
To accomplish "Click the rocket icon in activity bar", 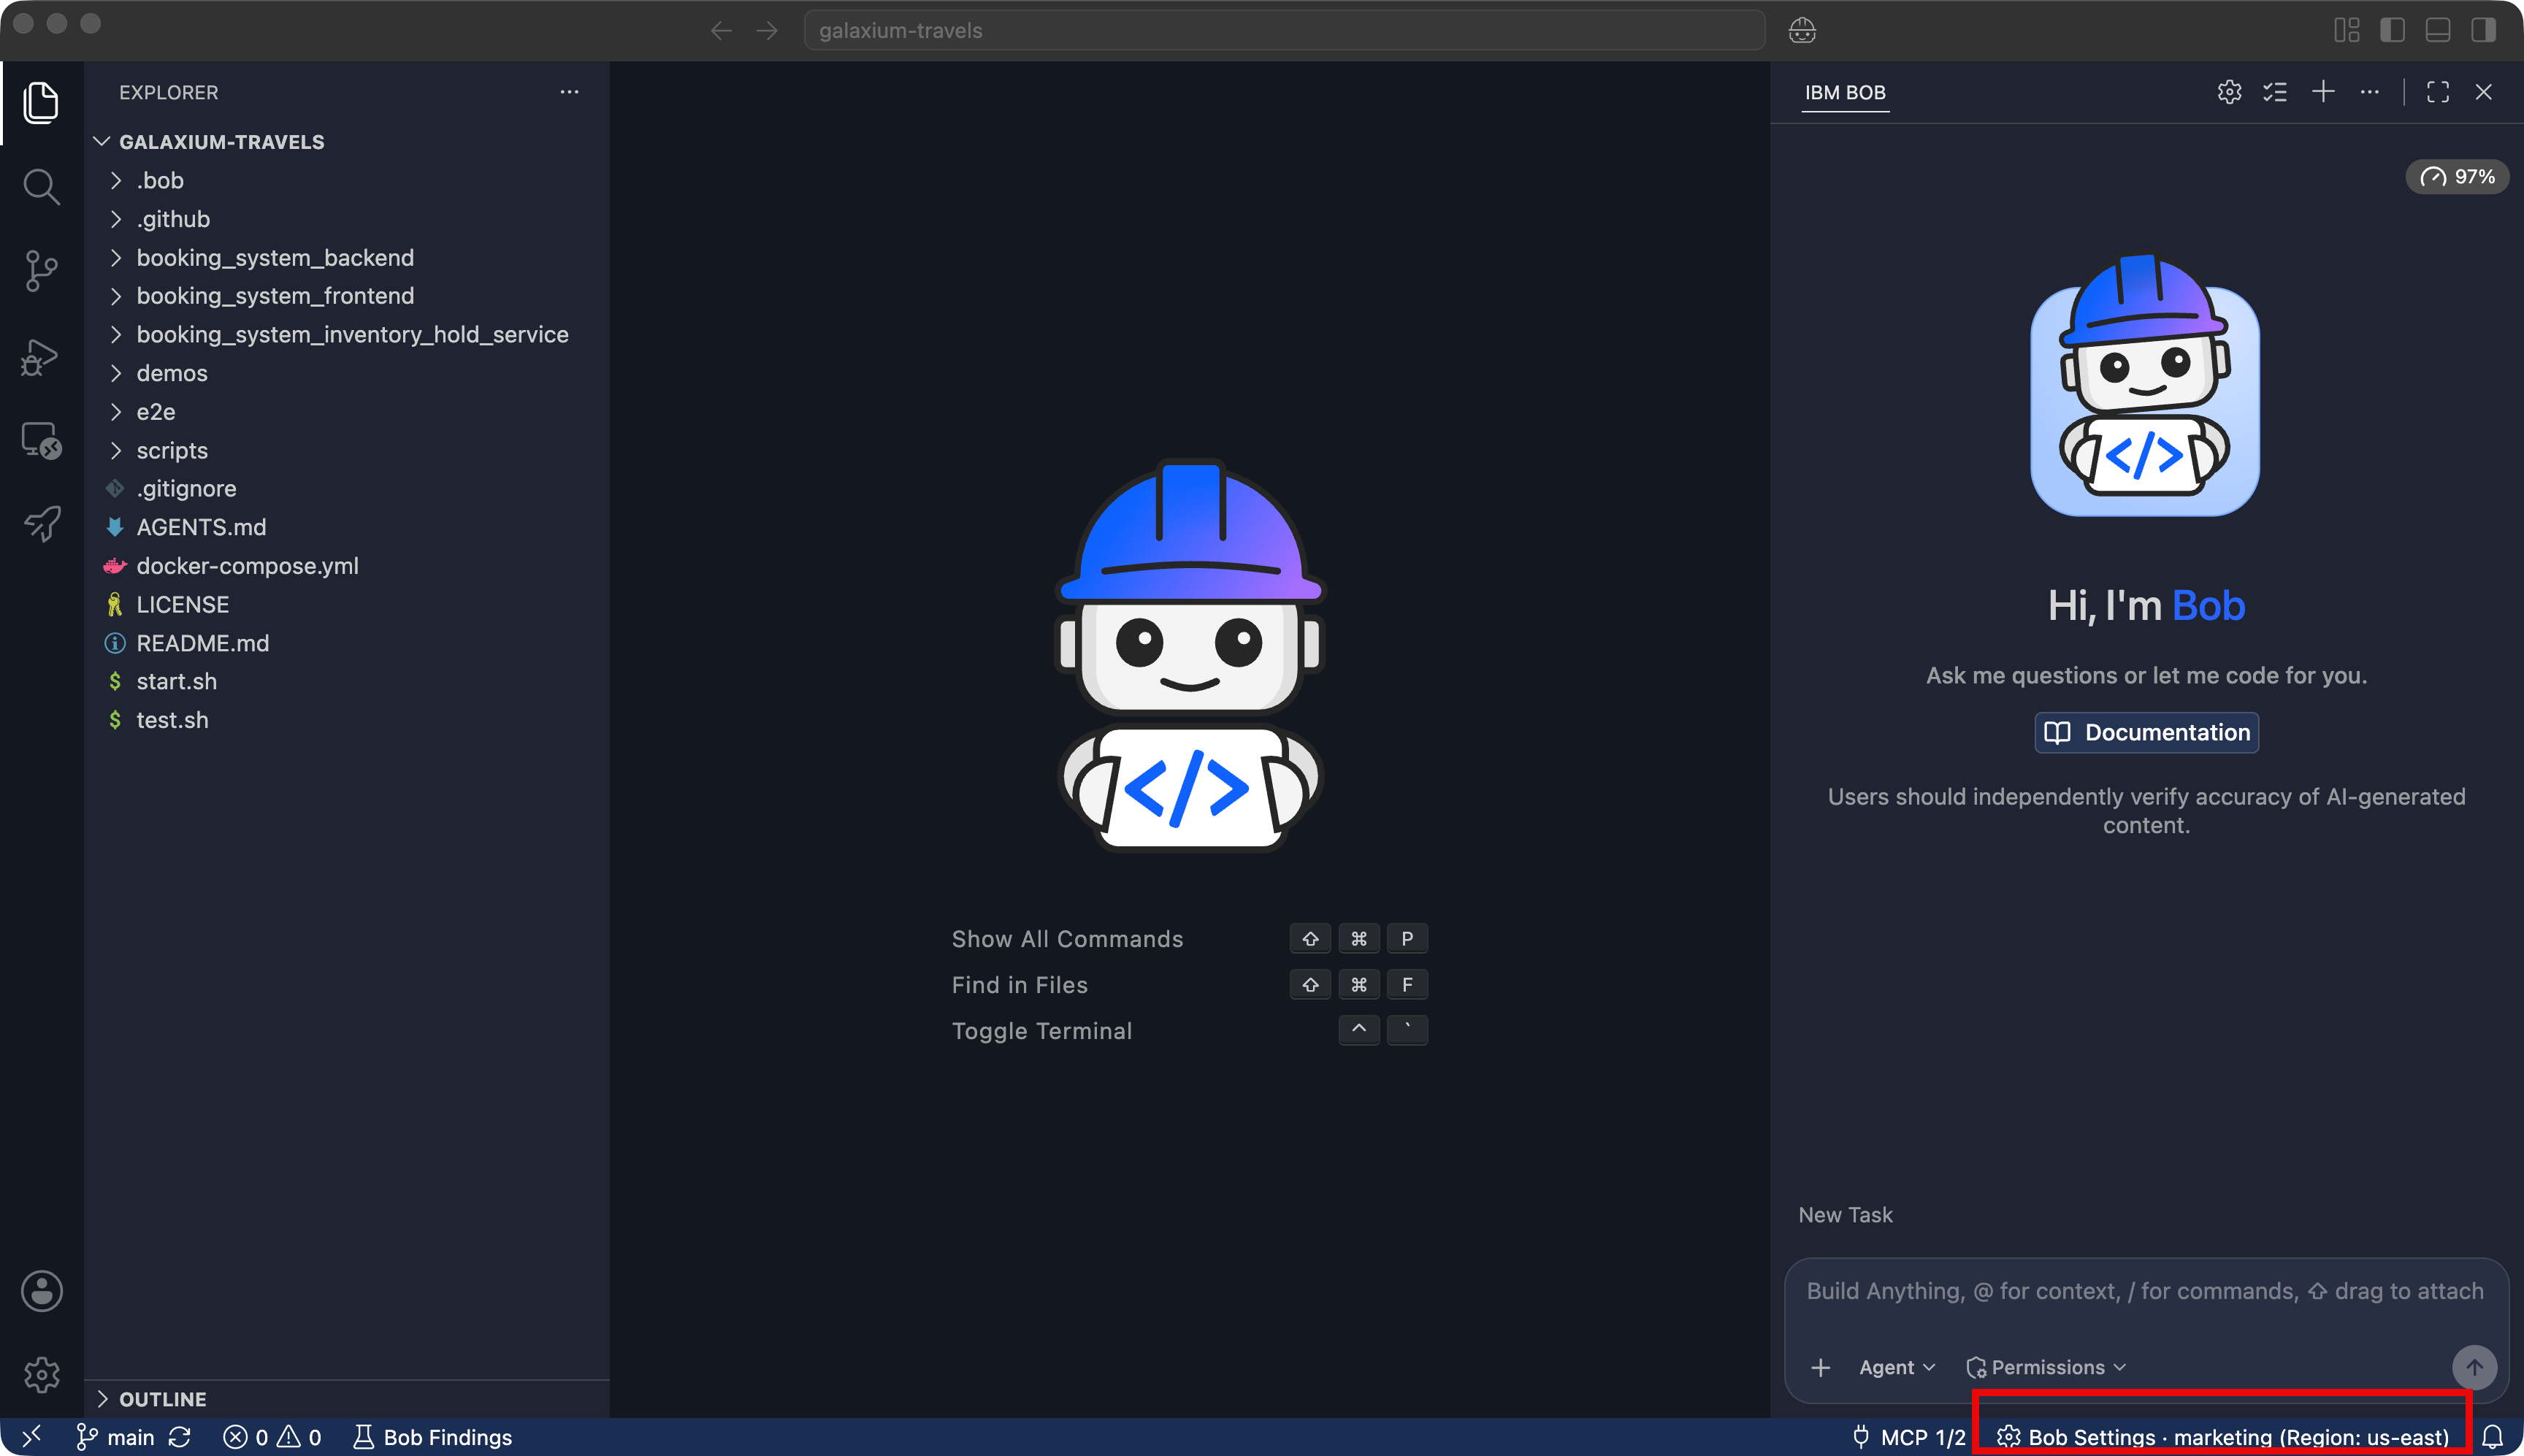I will (x=41, y=523).
